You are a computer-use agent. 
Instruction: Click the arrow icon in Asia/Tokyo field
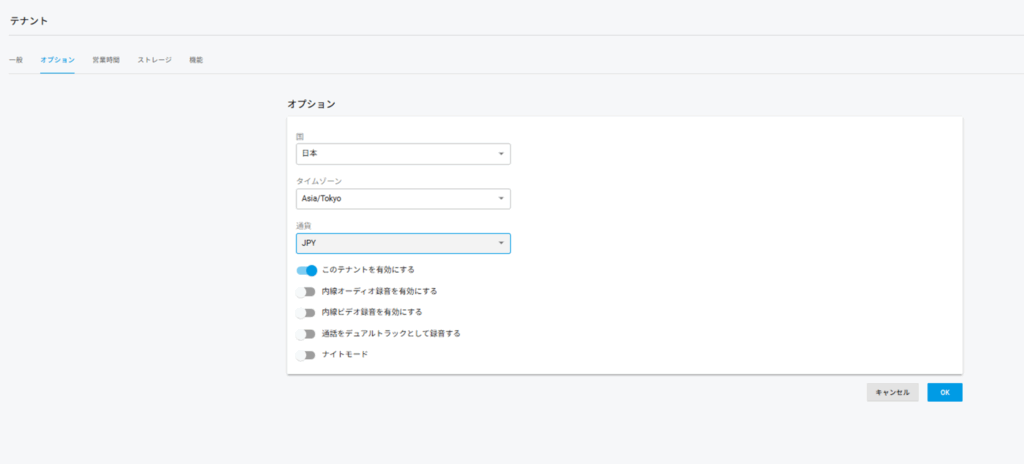click(x=500, y=199)
